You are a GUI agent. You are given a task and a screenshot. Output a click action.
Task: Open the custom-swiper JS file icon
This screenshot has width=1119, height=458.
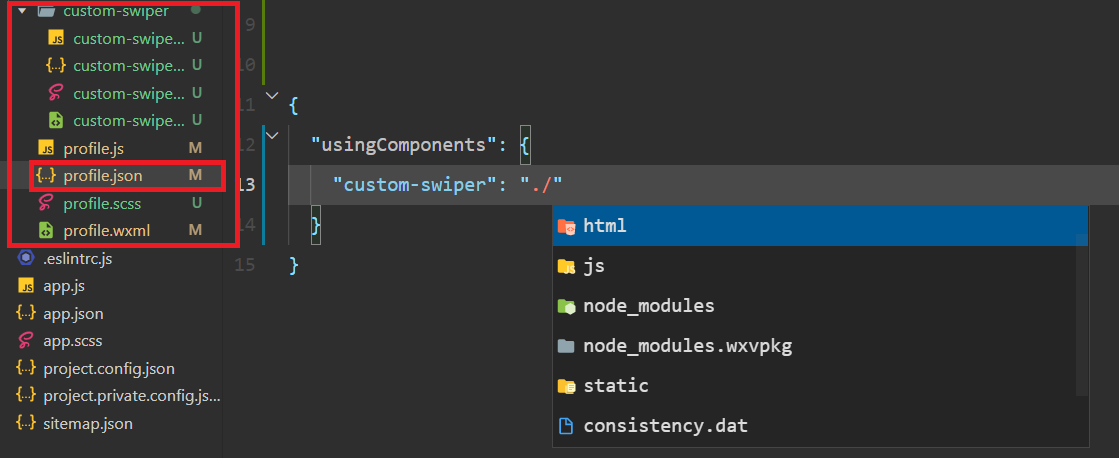[x=56, y=39]
